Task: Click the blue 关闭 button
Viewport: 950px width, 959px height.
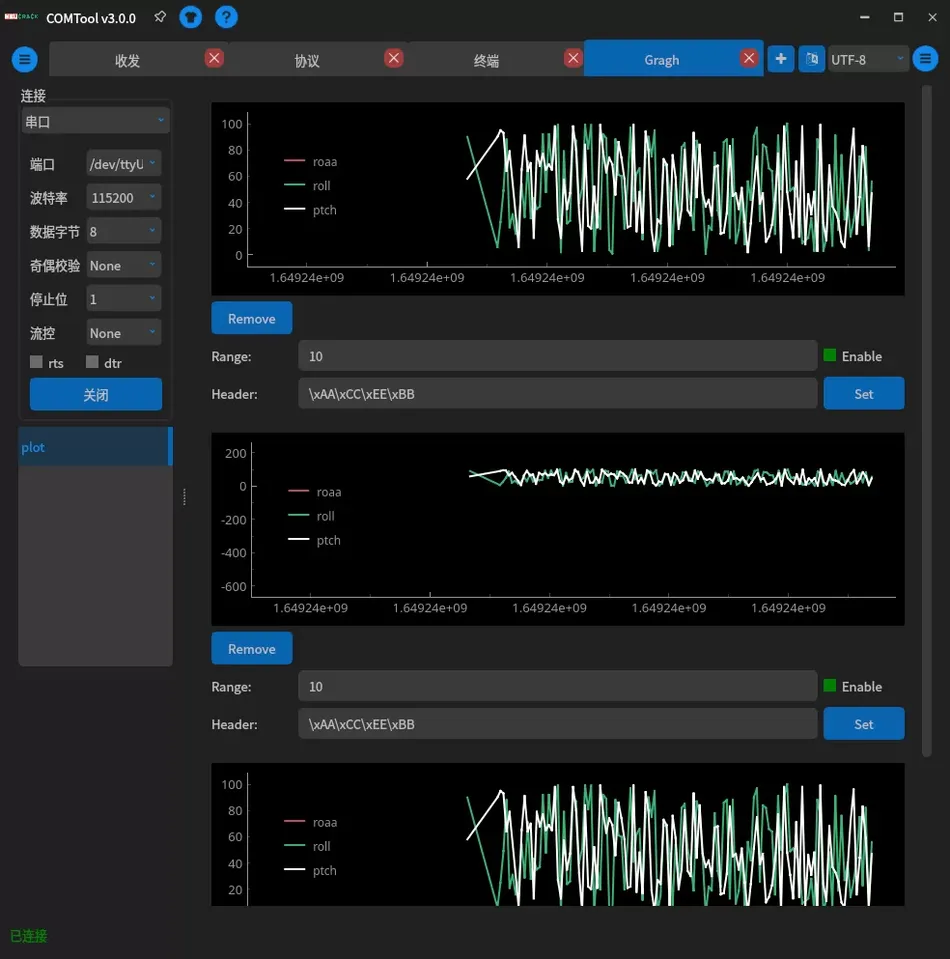Action: [x=96, y=395]
